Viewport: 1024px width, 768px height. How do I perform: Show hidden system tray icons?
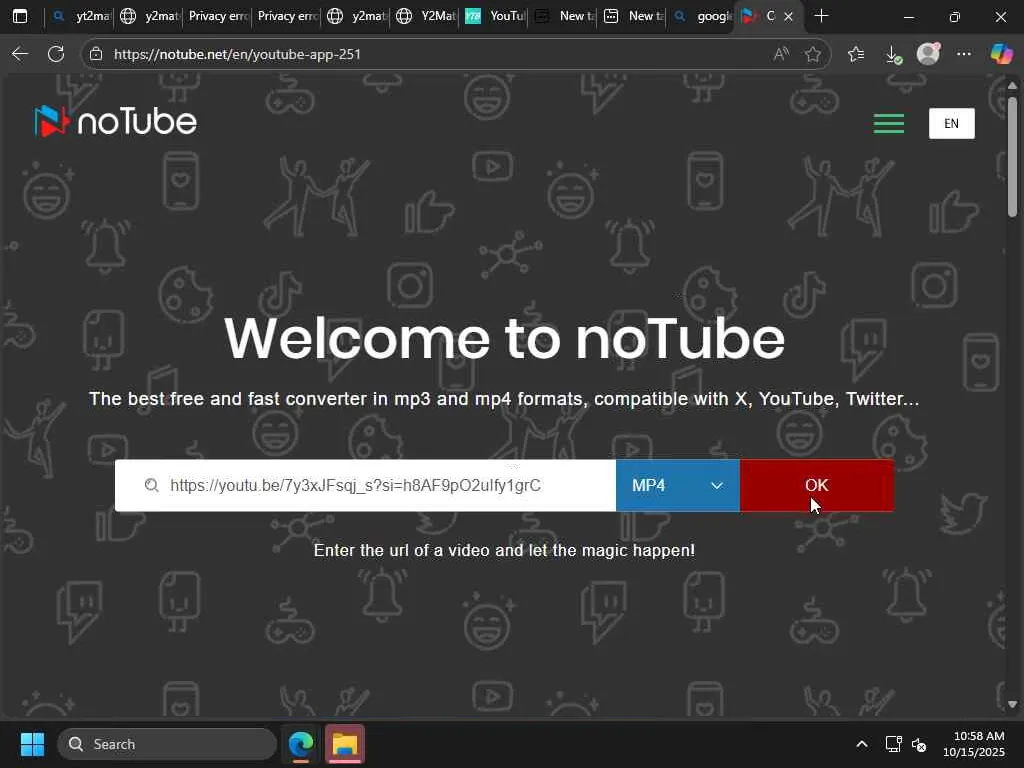point(861,744)
